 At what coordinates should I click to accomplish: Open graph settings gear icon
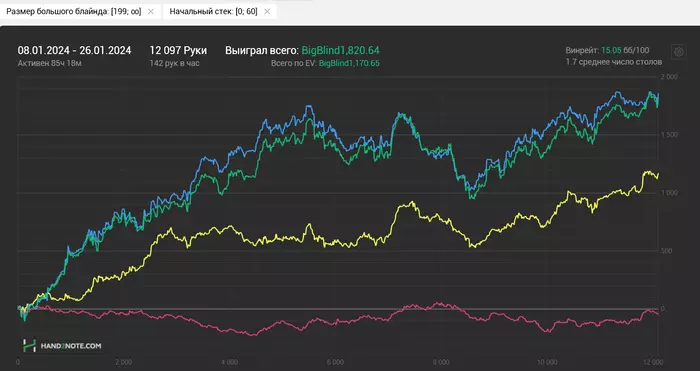pyautogui.click(x=679, y=51)
